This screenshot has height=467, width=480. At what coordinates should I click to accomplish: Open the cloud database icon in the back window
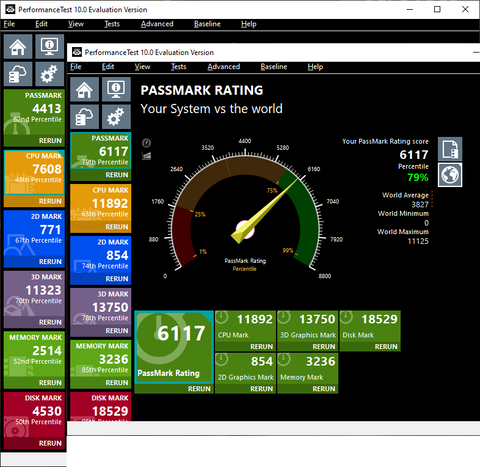click(18, 74)
